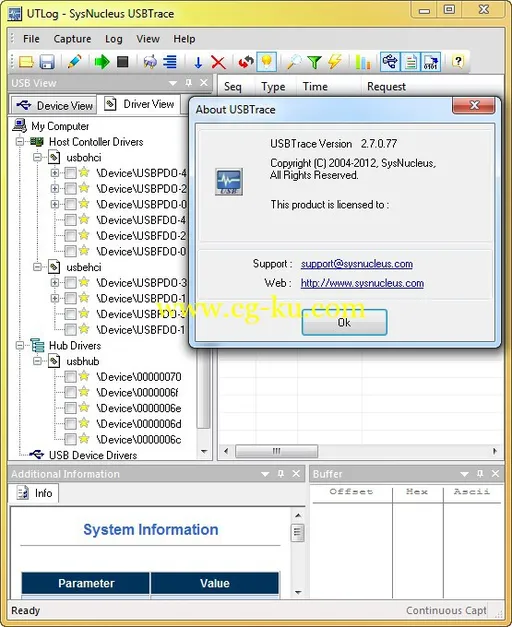Image resolution: width=512 pixels, height=627 pixels.
Task: Stop capture with the black square
Action: [x=122, y=62]
